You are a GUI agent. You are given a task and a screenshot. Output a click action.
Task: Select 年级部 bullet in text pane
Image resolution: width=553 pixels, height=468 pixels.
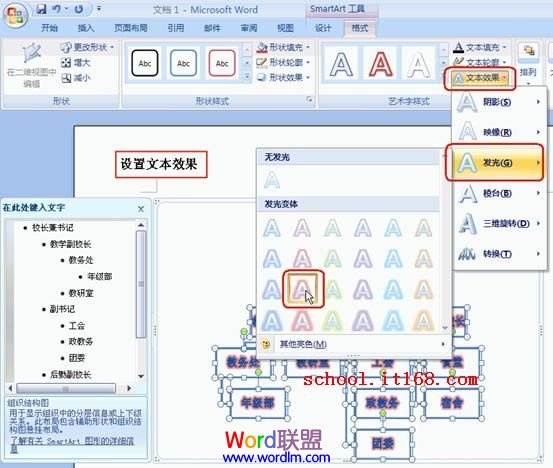99,276
